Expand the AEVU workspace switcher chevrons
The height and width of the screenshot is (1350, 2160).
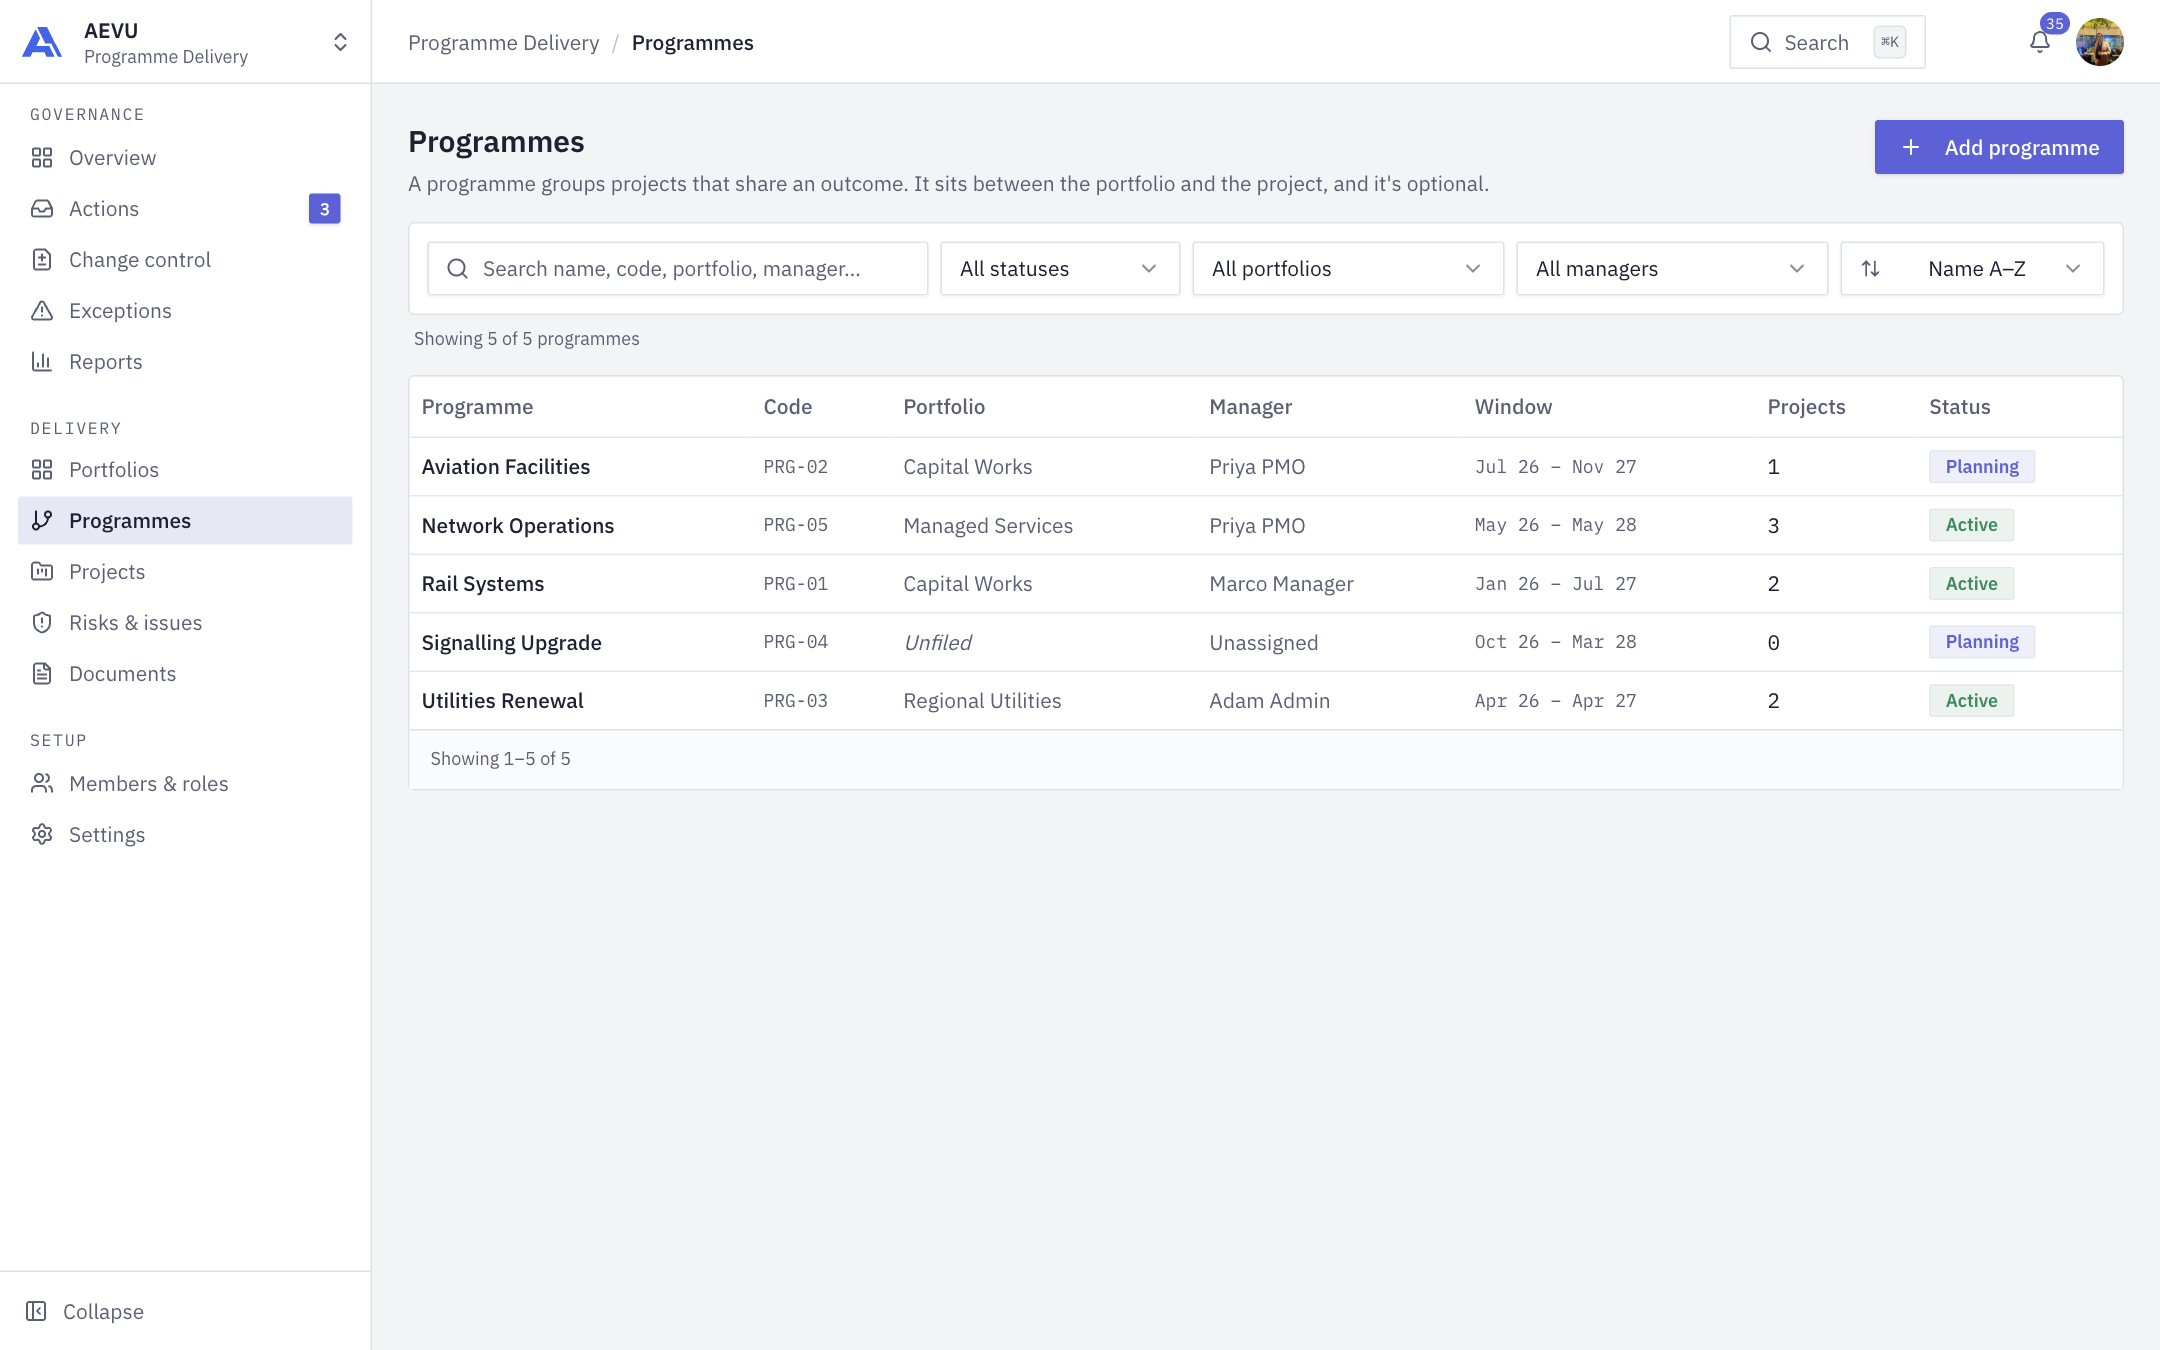click(x=340, y=42)
